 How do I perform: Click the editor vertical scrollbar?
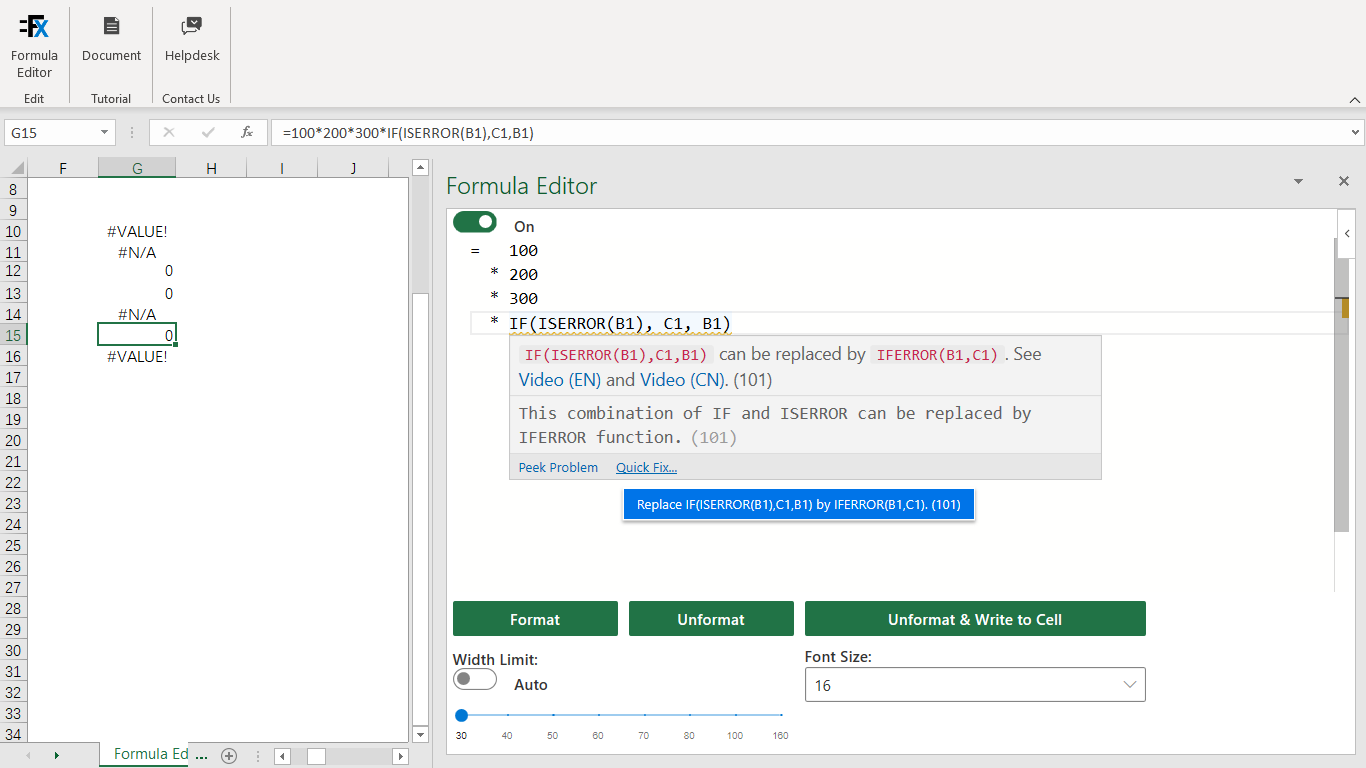(x=1341, y=385)
